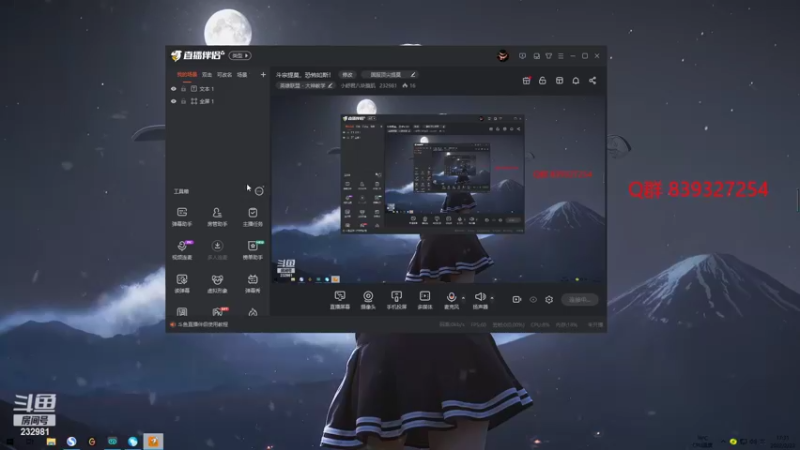Click the start streaming button
This screenshot has width=800, height=450.
pyautogui.click(x=580, y=299)
